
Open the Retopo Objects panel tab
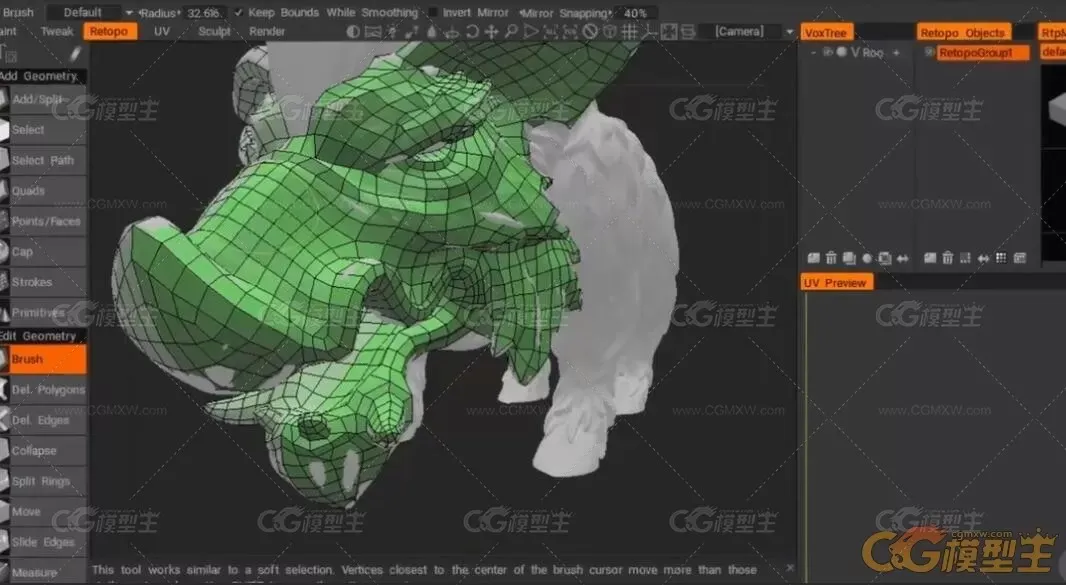(x=963, y=33)
